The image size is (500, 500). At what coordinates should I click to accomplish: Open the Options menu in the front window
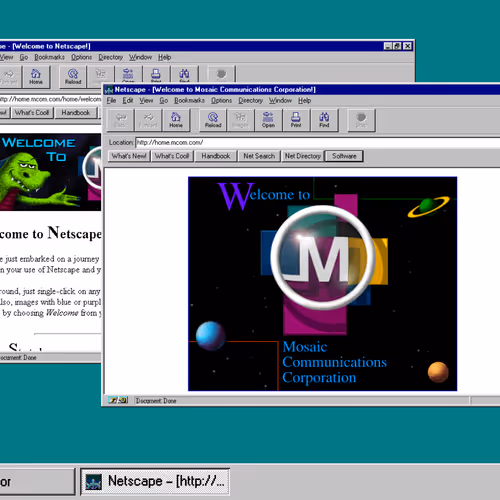[221, 100]
